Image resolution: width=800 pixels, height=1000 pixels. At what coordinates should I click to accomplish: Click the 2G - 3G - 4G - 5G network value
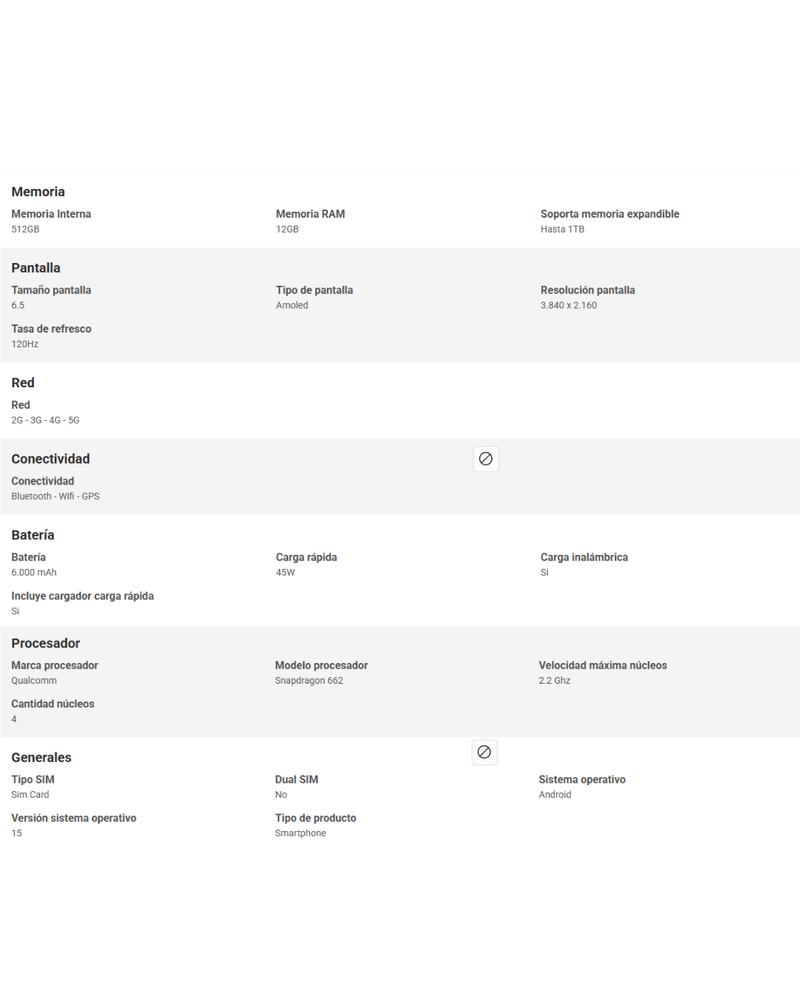click(45, 420)
